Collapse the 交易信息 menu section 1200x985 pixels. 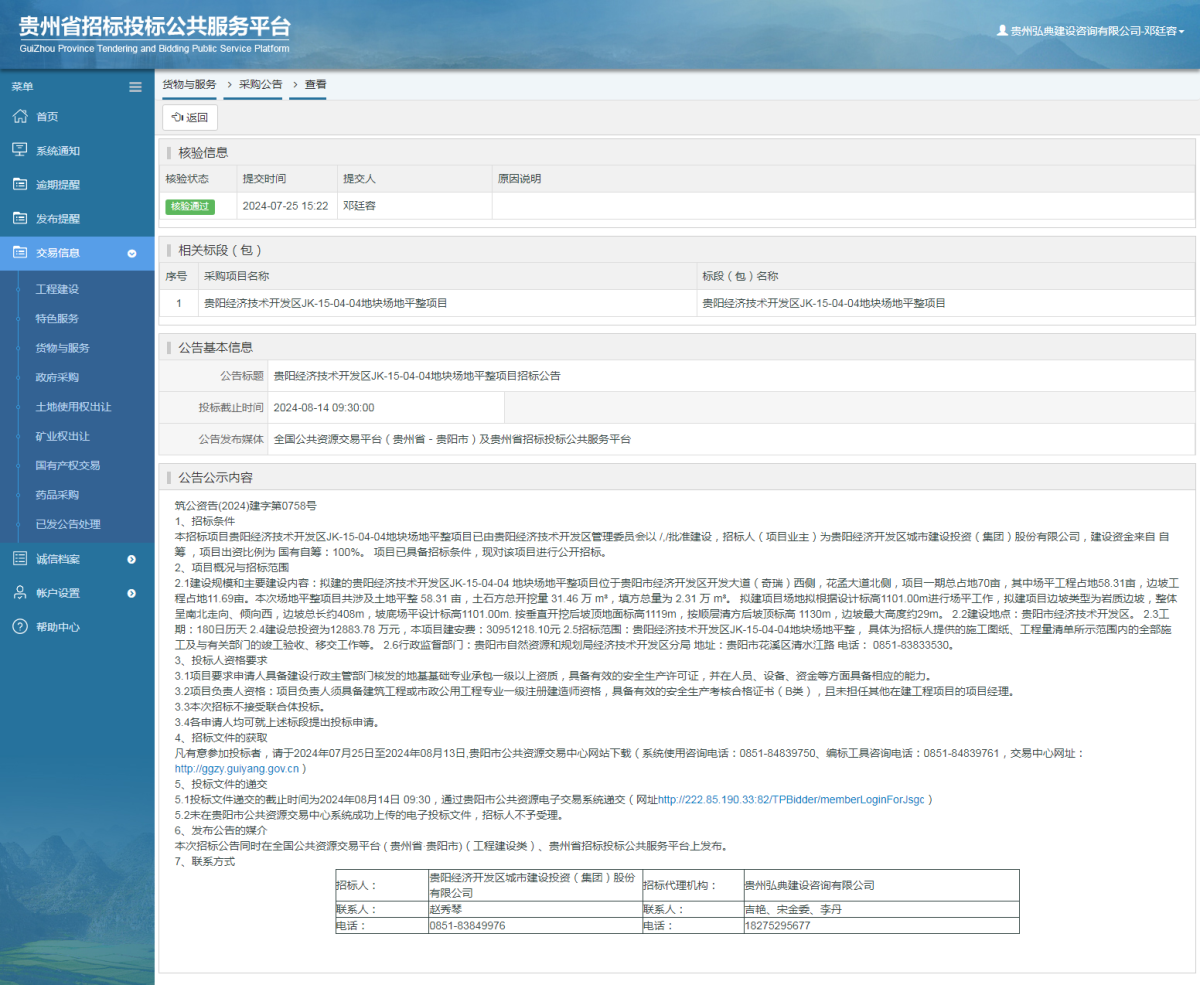point(132,253)
